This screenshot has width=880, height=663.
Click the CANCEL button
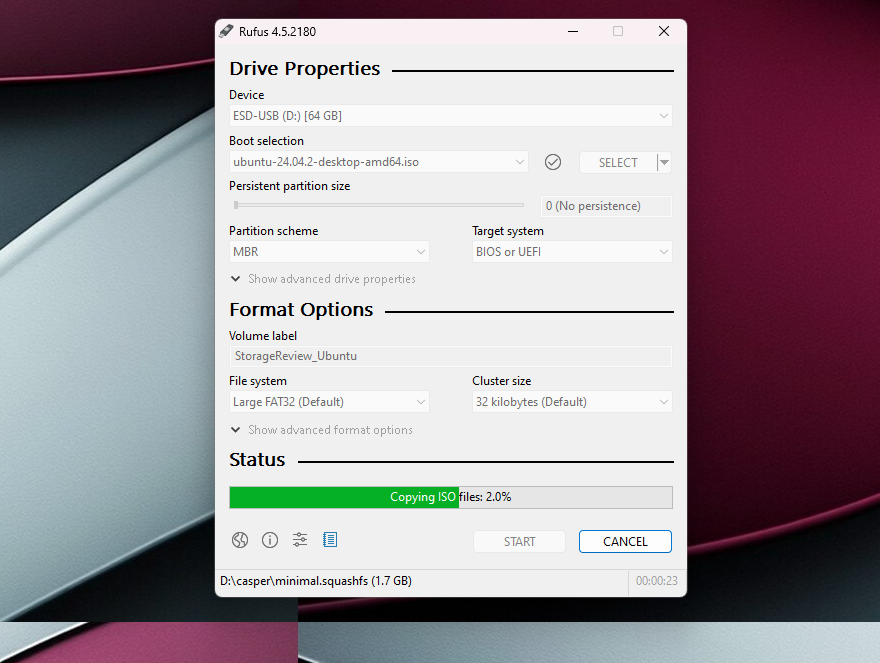[x=625, y=542]
